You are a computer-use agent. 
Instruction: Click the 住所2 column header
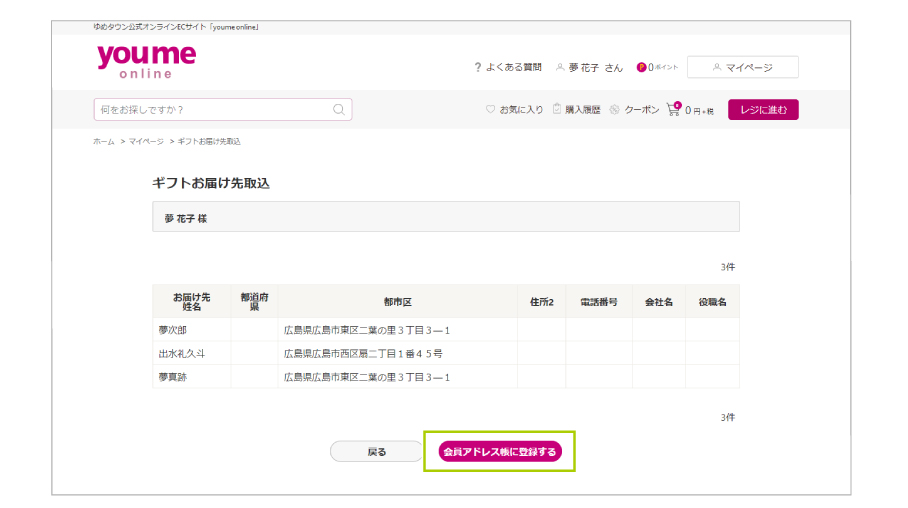tap(541, 302)
